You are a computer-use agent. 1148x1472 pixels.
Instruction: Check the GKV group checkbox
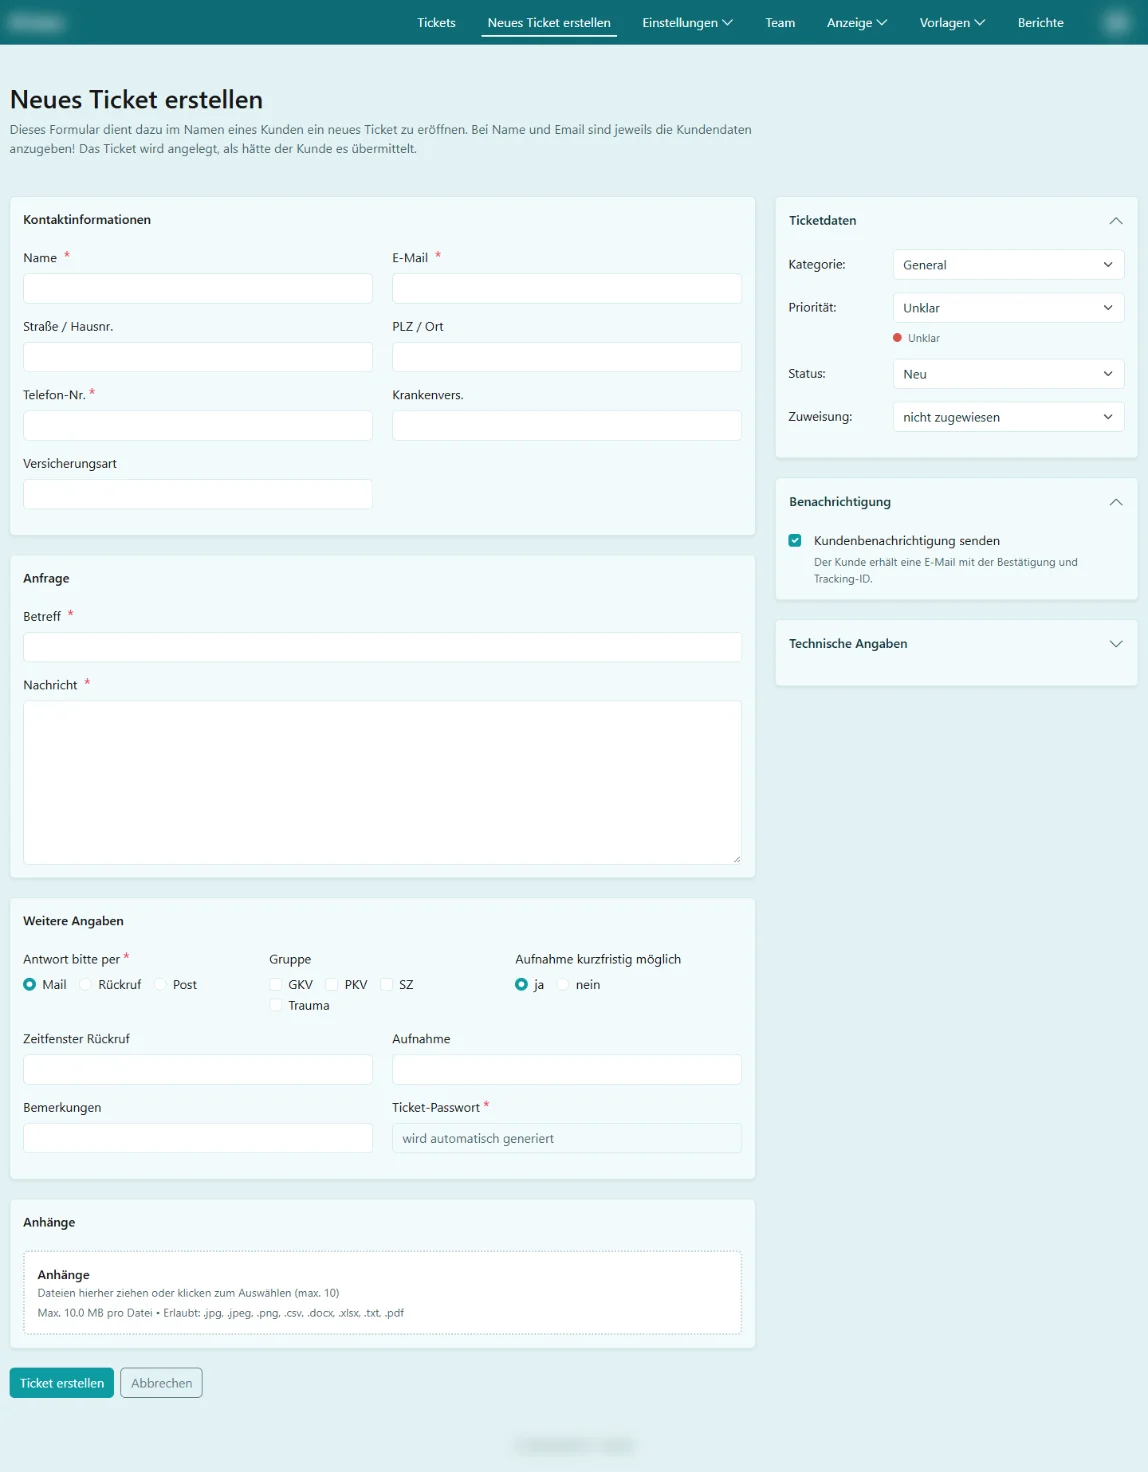(x=276, y=984)
